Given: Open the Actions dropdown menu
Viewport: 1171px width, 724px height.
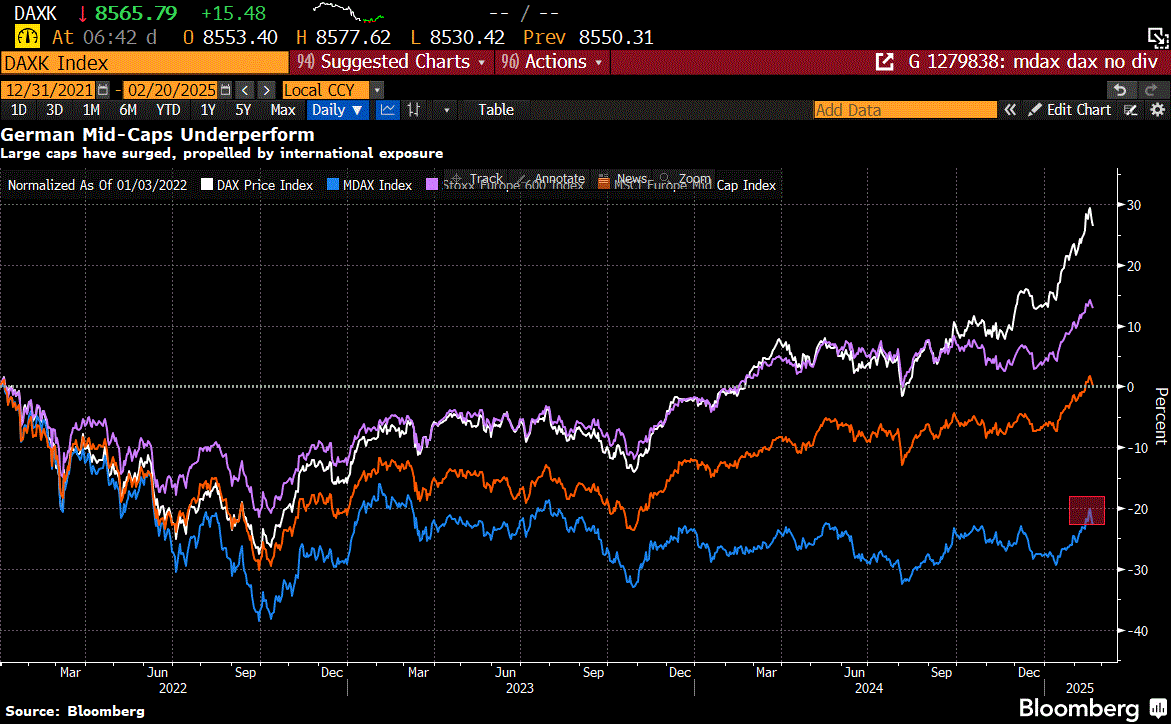Looking at the screenshot, I should 552,62.
